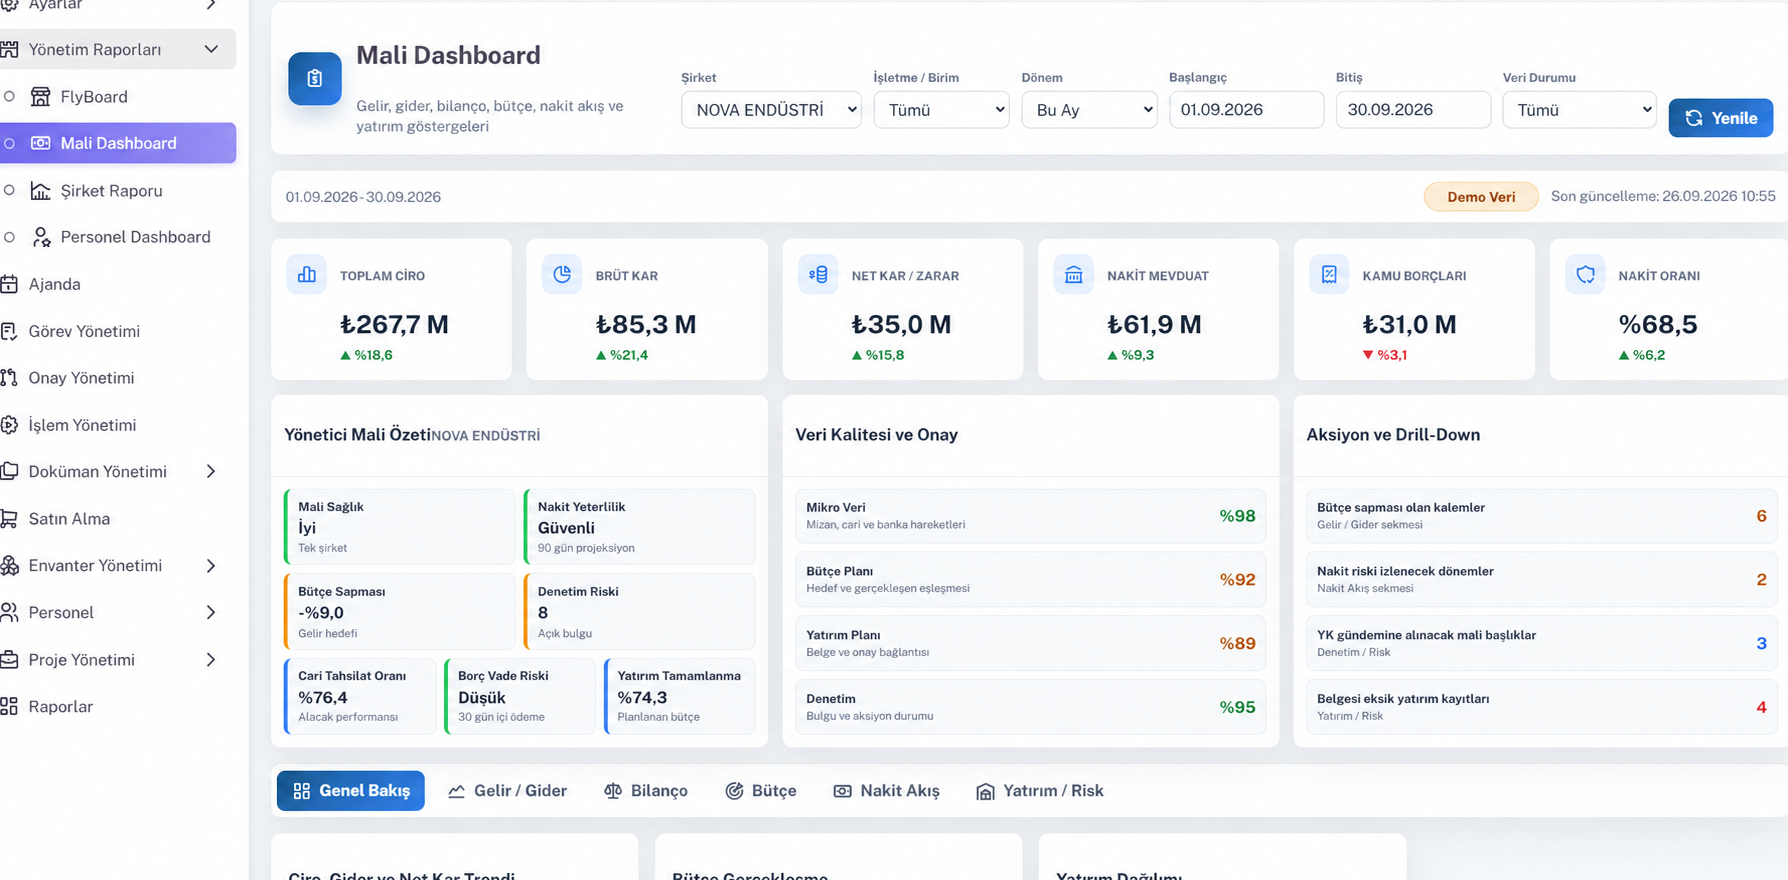The height and width of the screenshot is (880, 1788).
Task: Click the Brüt Kar pie chart icon
Action: 562,275
